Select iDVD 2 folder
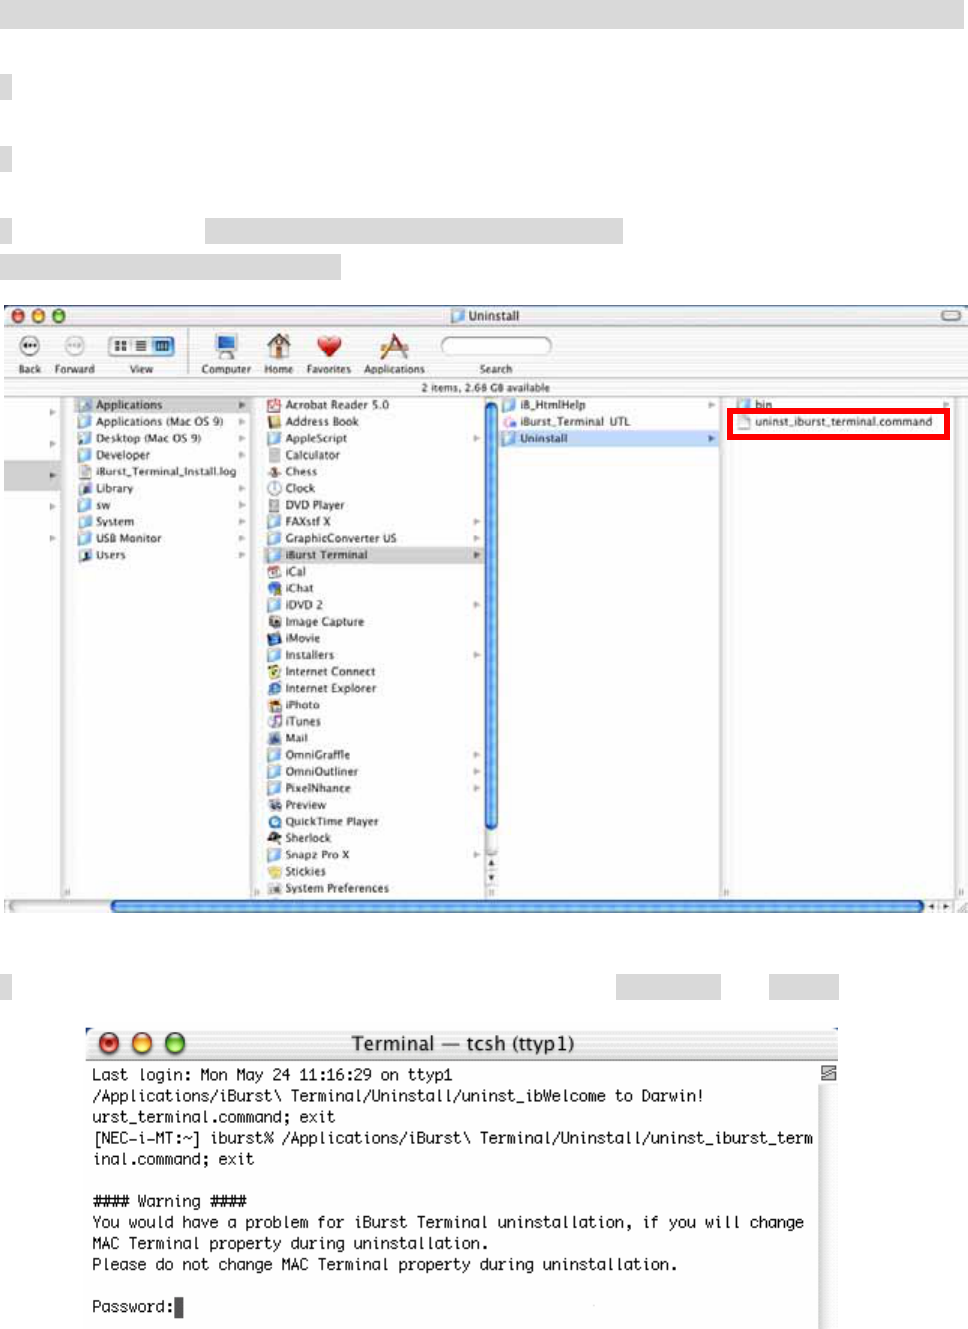 point(374,605)
